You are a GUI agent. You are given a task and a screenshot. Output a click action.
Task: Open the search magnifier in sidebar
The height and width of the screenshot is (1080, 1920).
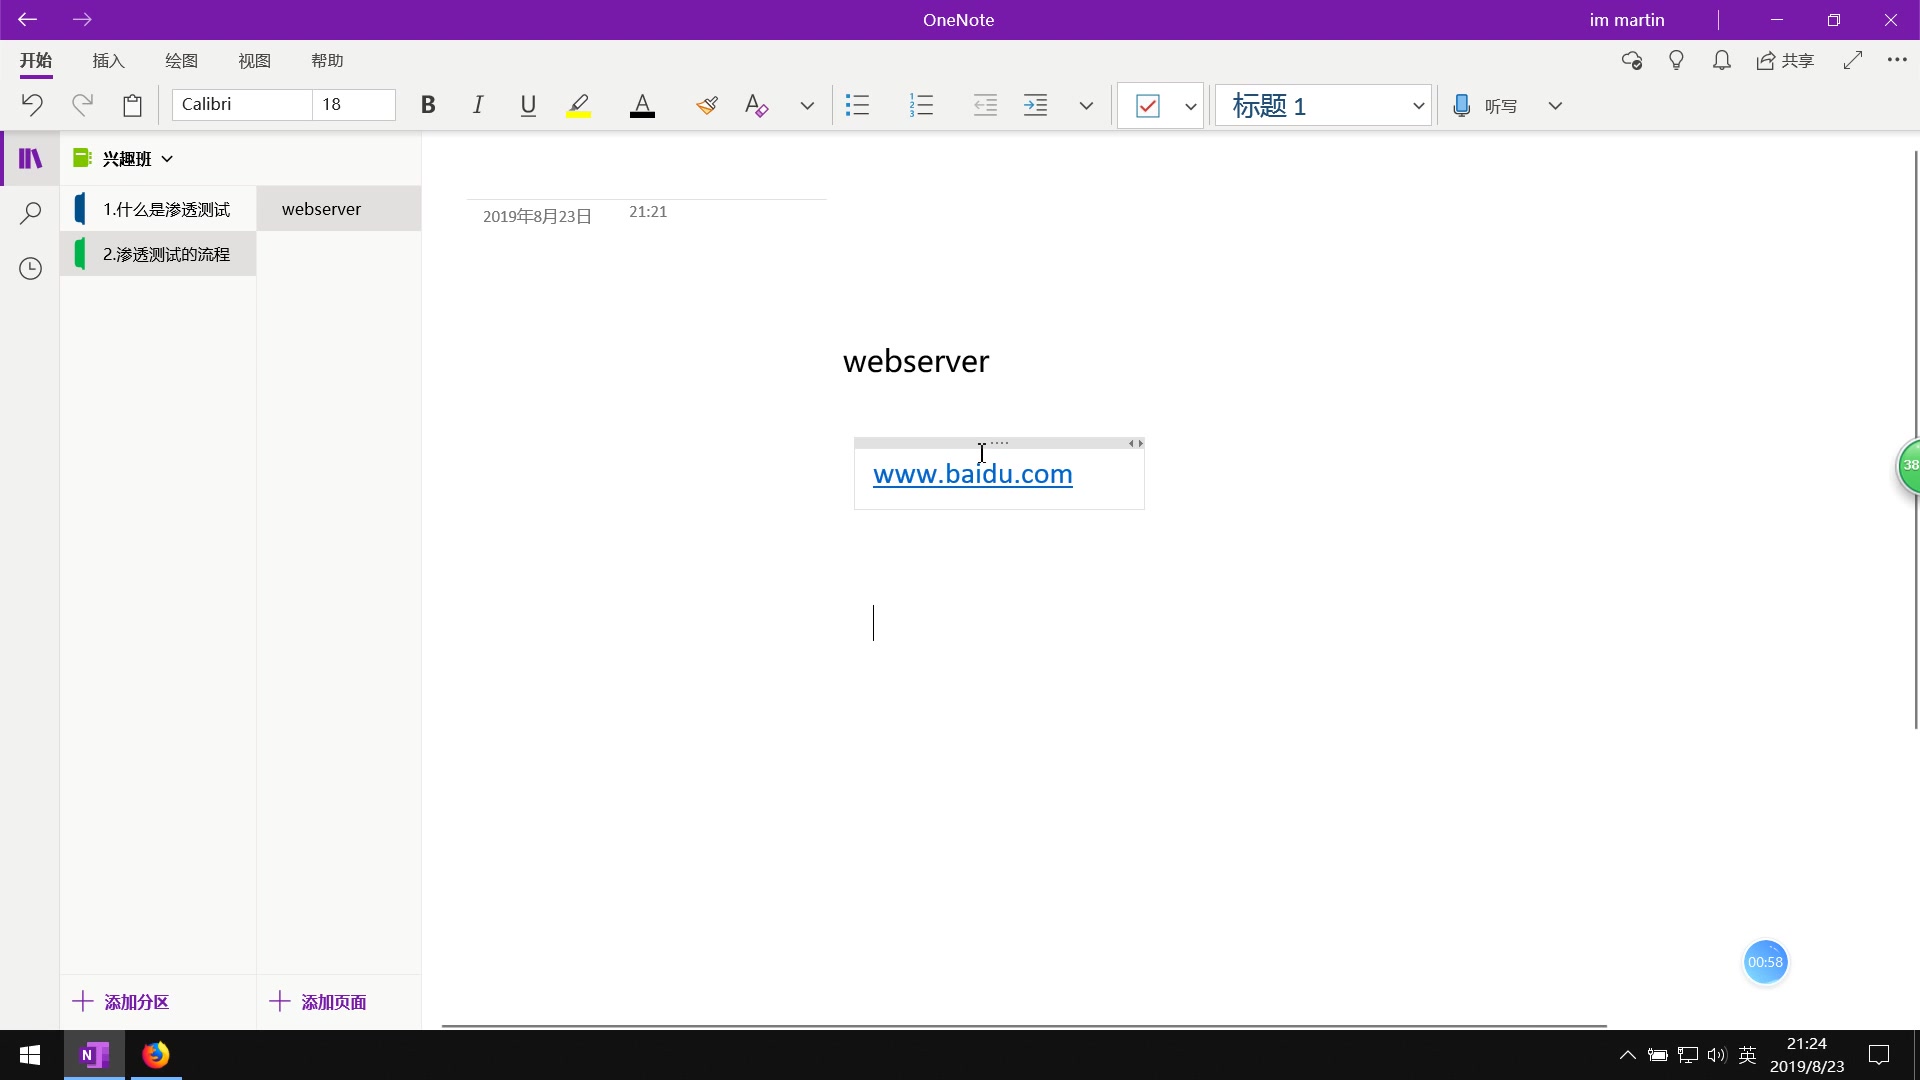(31, 213)
